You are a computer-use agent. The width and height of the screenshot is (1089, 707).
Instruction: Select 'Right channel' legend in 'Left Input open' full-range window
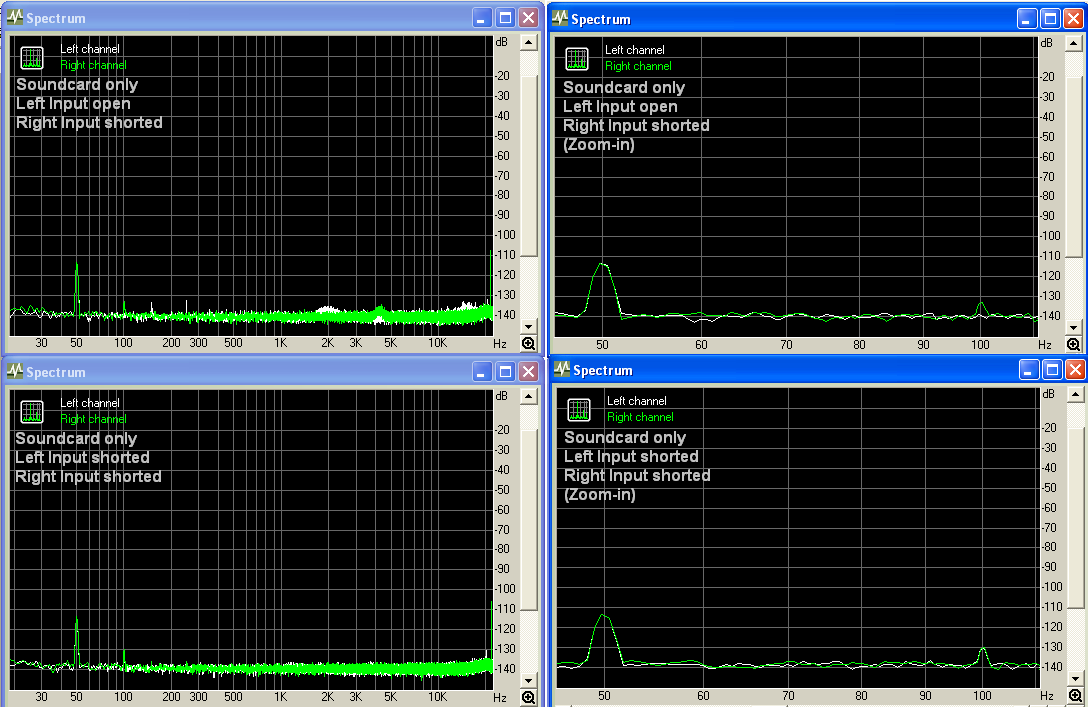(93, 65)
